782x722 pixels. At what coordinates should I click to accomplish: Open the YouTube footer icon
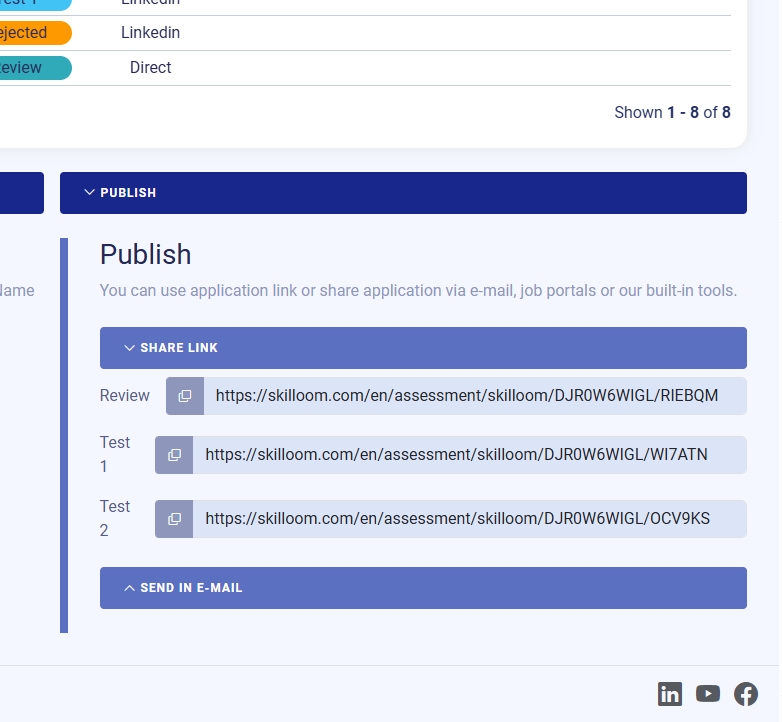707,693
